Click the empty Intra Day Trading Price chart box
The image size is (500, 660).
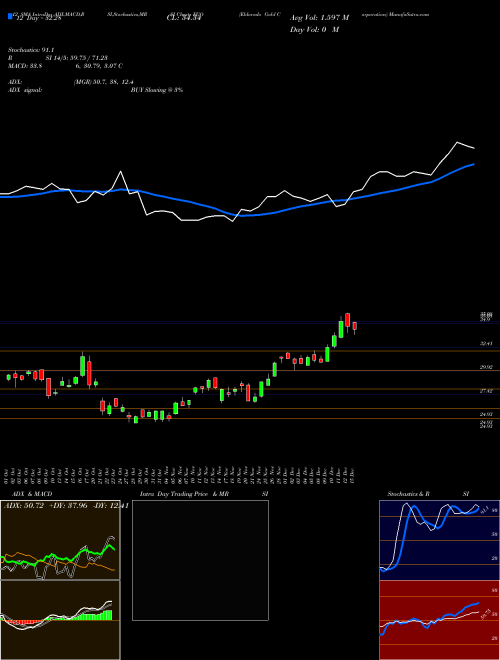200,560
